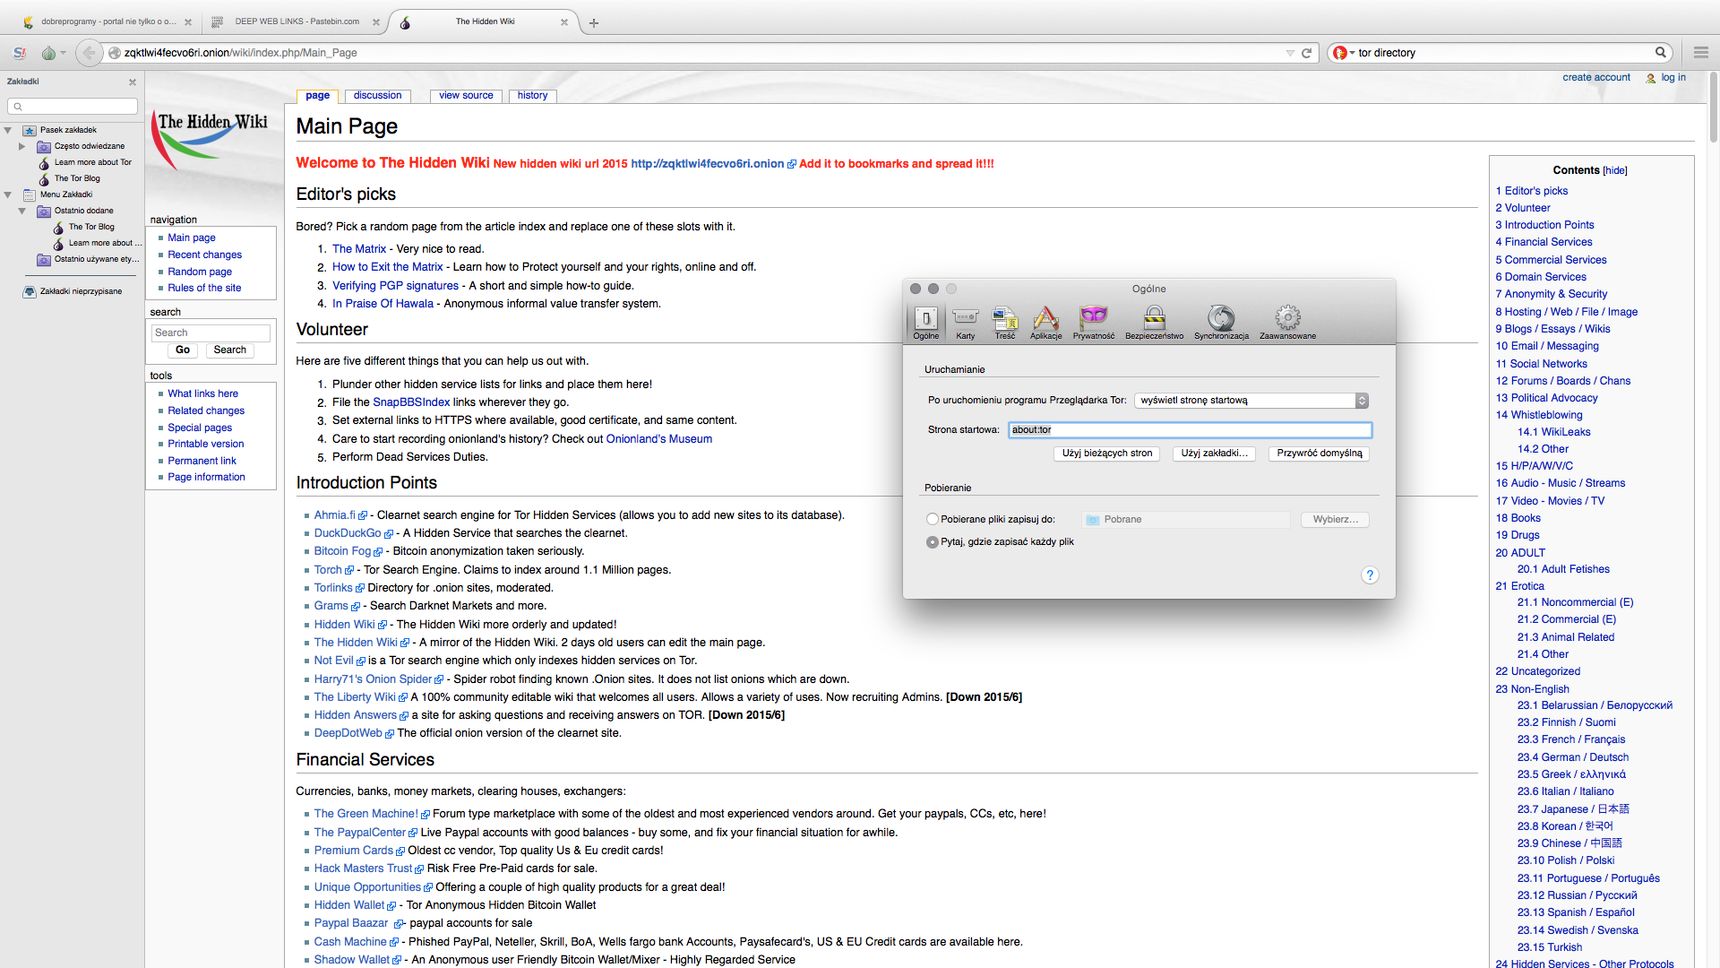This screenshot has height=968, width=1720.
Task: Open the 'Recent changes' navigation link
Action: click(x=205, y=255)
